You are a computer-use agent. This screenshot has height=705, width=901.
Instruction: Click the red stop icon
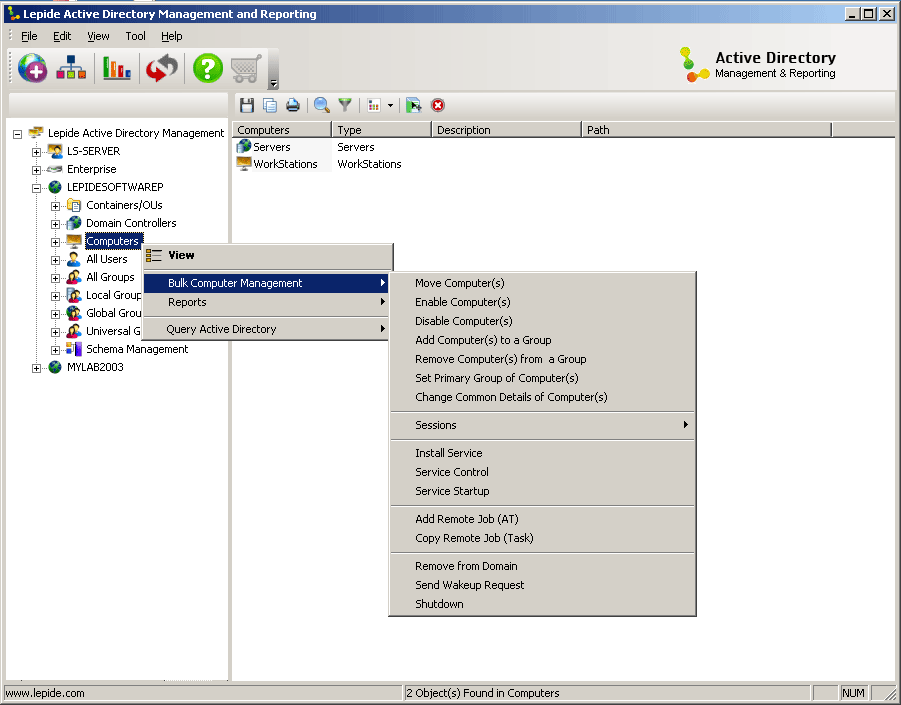click(438, 105)
